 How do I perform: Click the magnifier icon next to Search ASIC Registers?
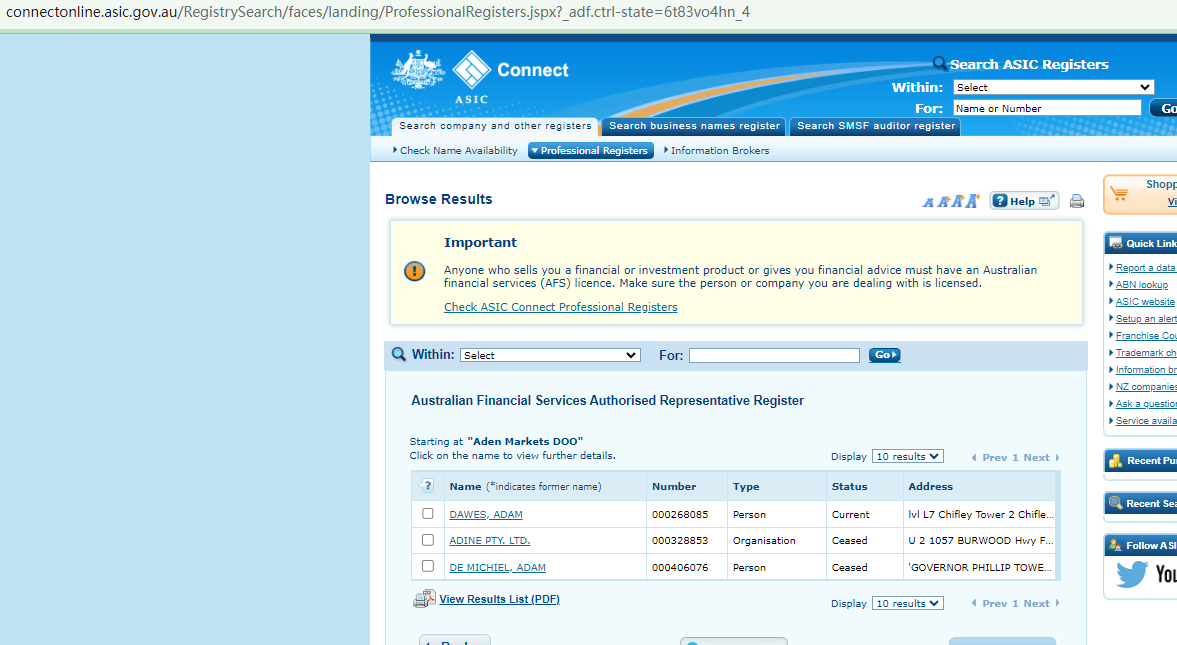(x=940, y=64)
